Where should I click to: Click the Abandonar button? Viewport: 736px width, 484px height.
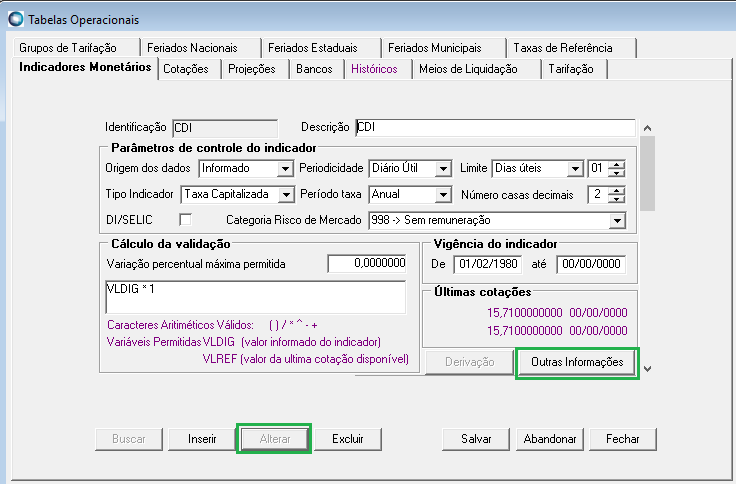tap(550, 439)
